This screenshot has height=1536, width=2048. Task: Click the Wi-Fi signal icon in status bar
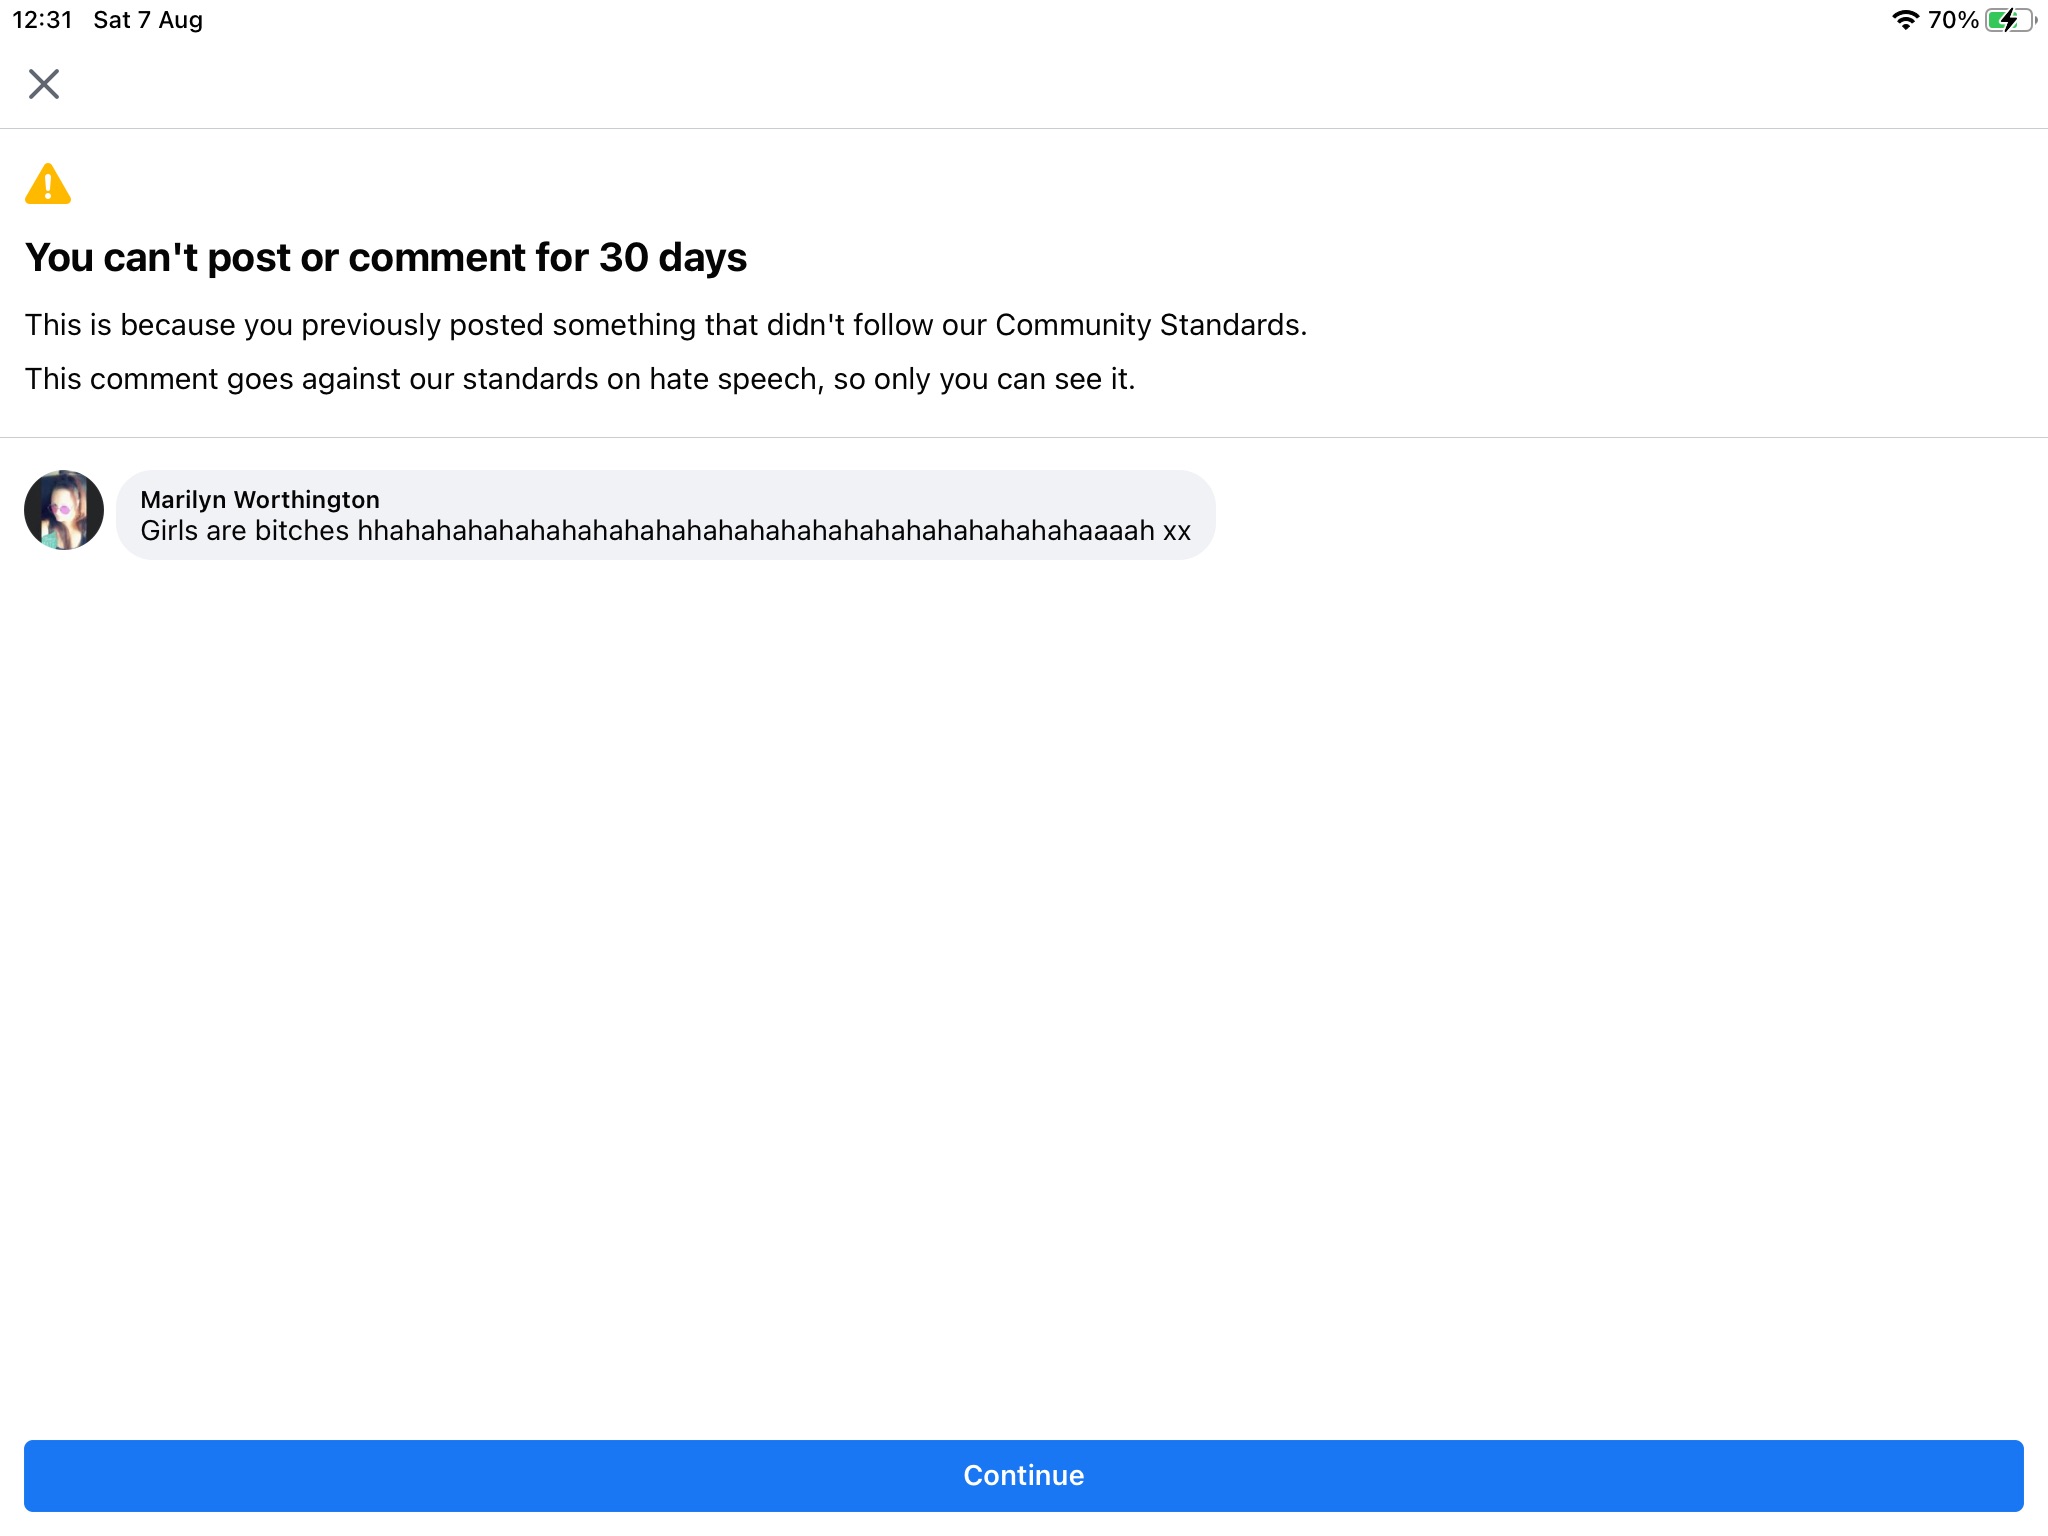[1905, 18]
